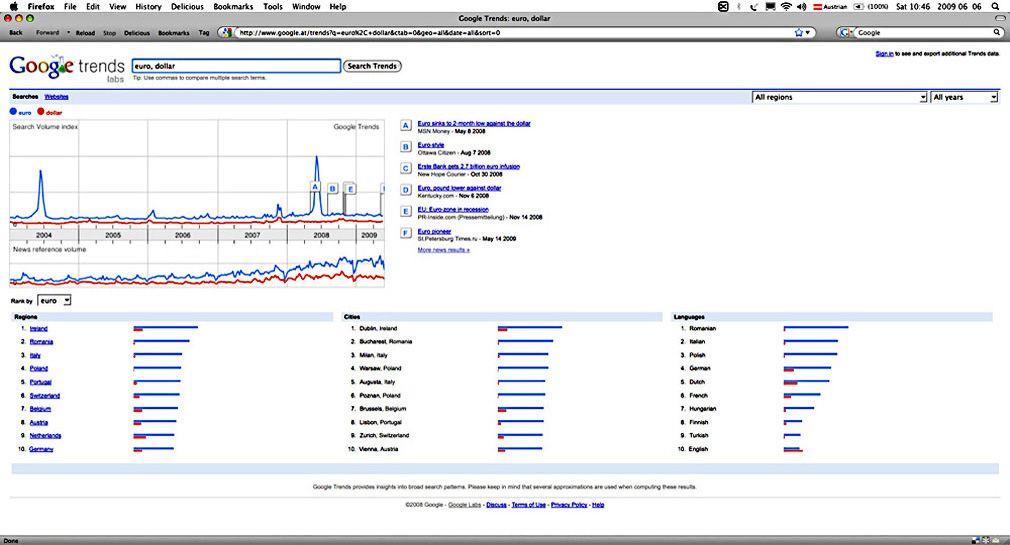Click chart flag marker A
This screenshot has height=545, width=1010.
tap(315, 187)
